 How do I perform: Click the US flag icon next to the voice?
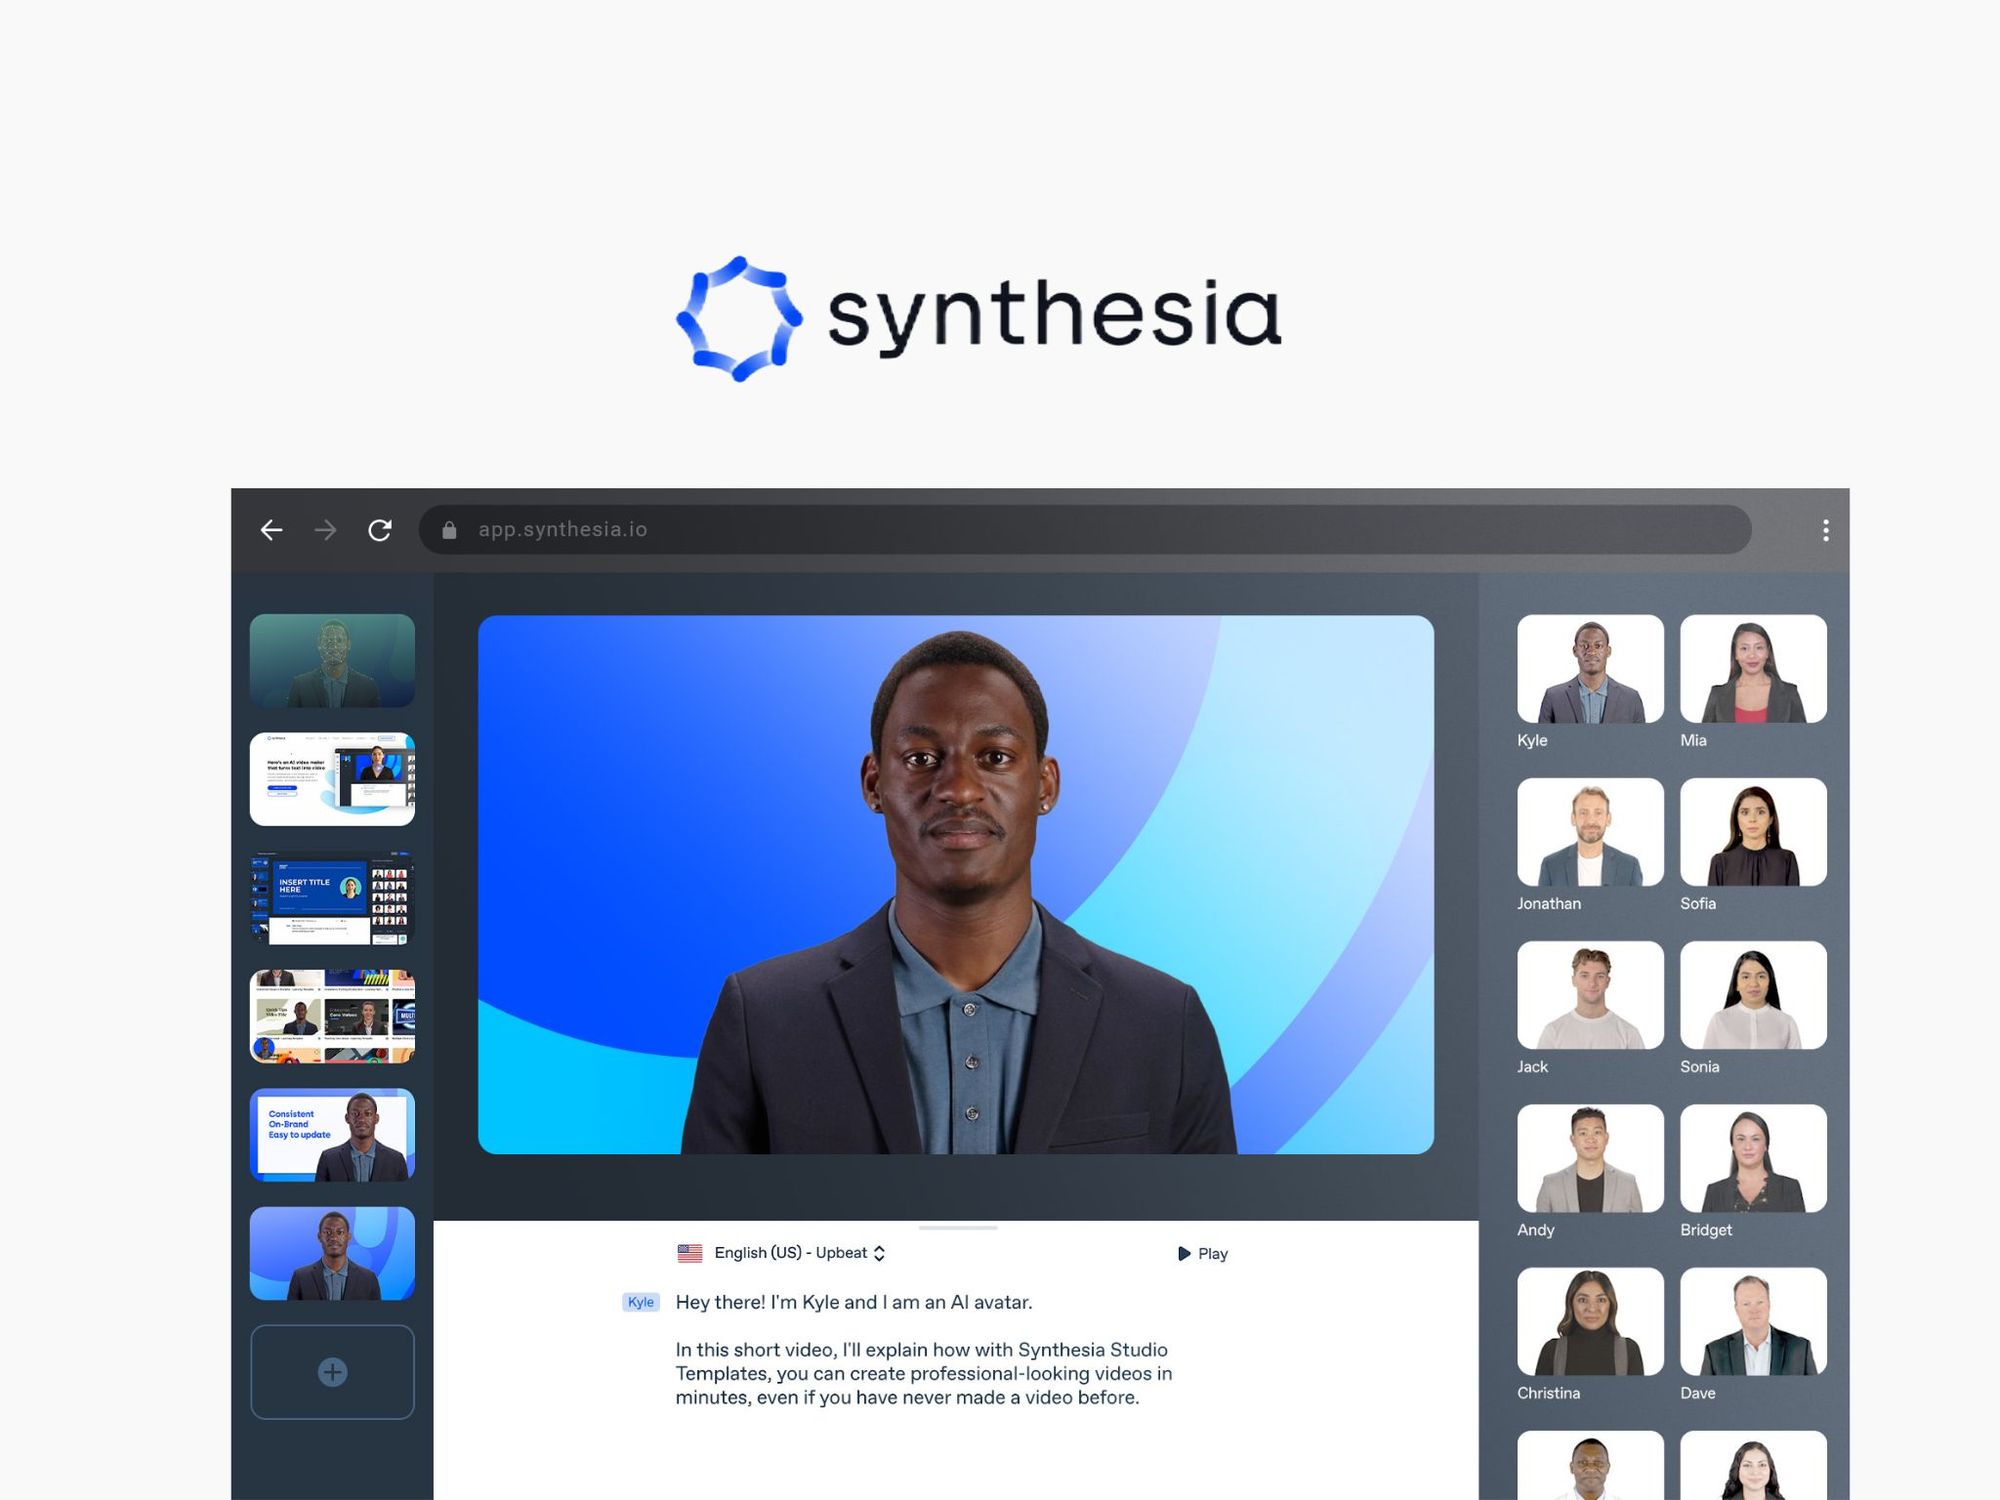click(x=689, y=1252)
